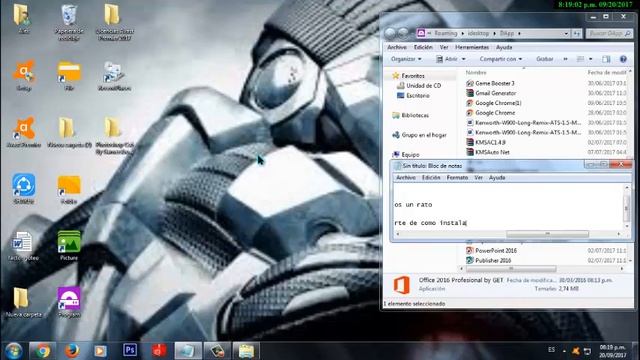Select Grupo en el hogar
This screenshot has width=640, height=360.
[420, 135]
